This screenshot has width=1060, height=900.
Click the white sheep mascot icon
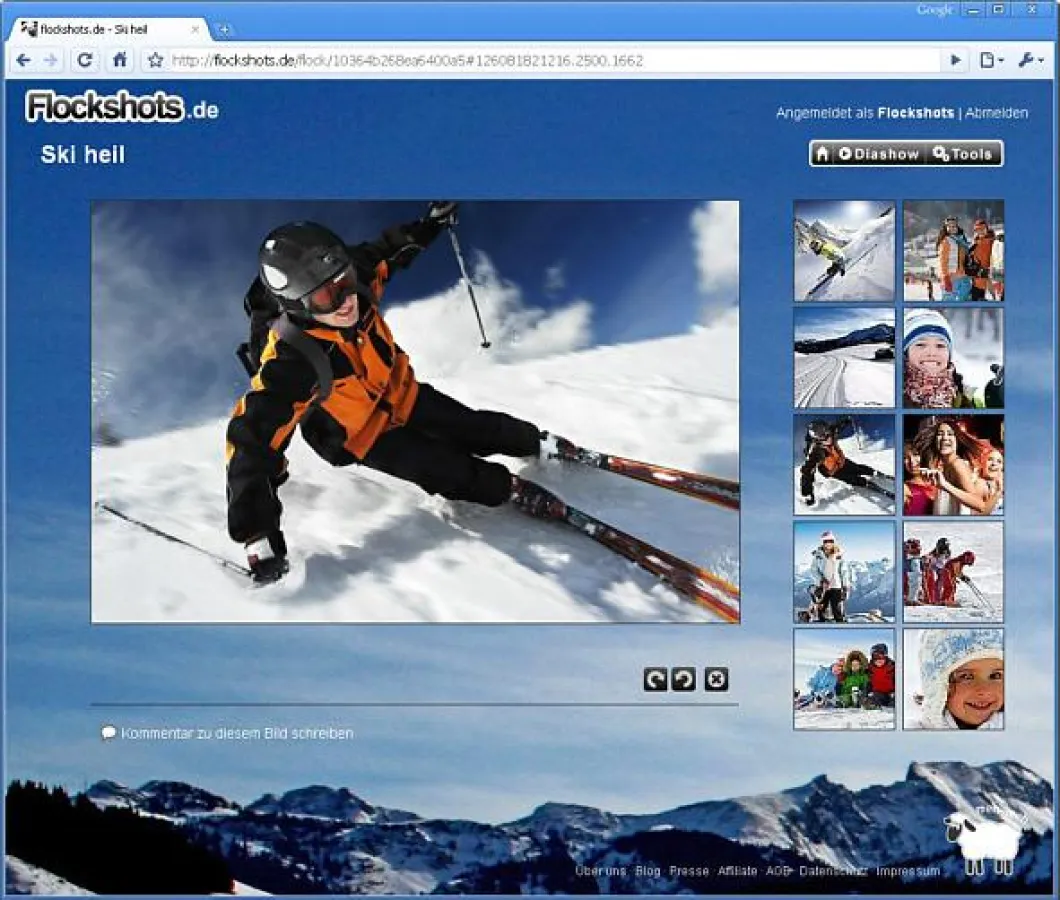(986, 840)
